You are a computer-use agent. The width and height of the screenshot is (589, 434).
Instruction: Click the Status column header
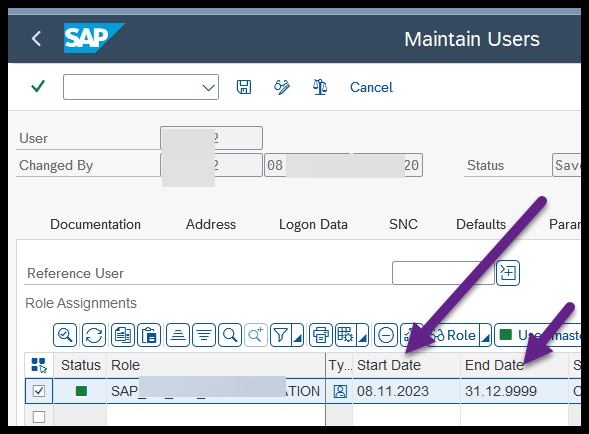tap(80, 365)
